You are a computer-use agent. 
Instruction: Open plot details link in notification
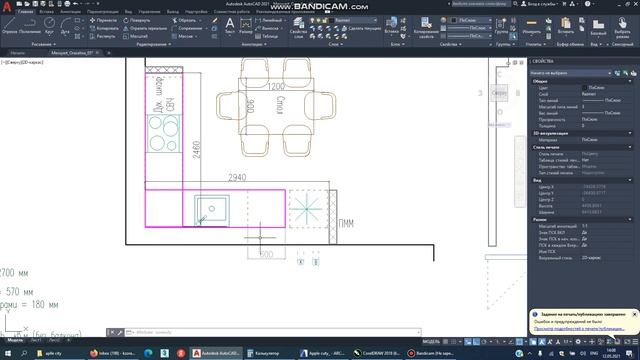point(579,329)
